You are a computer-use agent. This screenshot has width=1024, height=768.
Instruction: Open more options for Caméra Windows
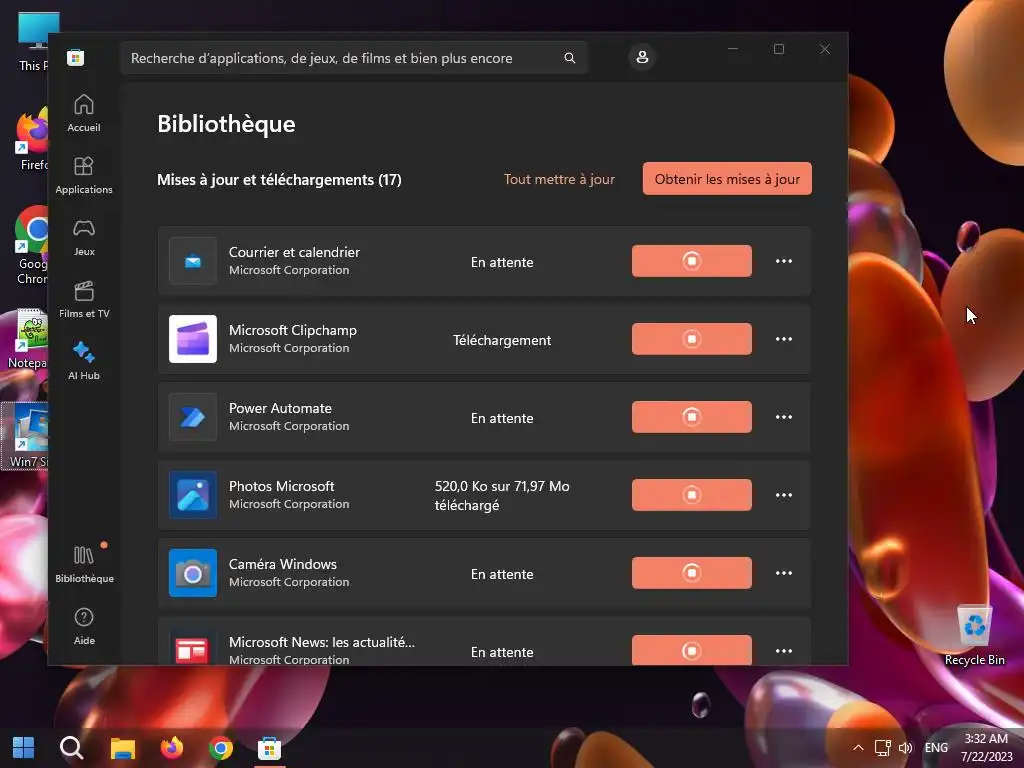click(784, 573)
